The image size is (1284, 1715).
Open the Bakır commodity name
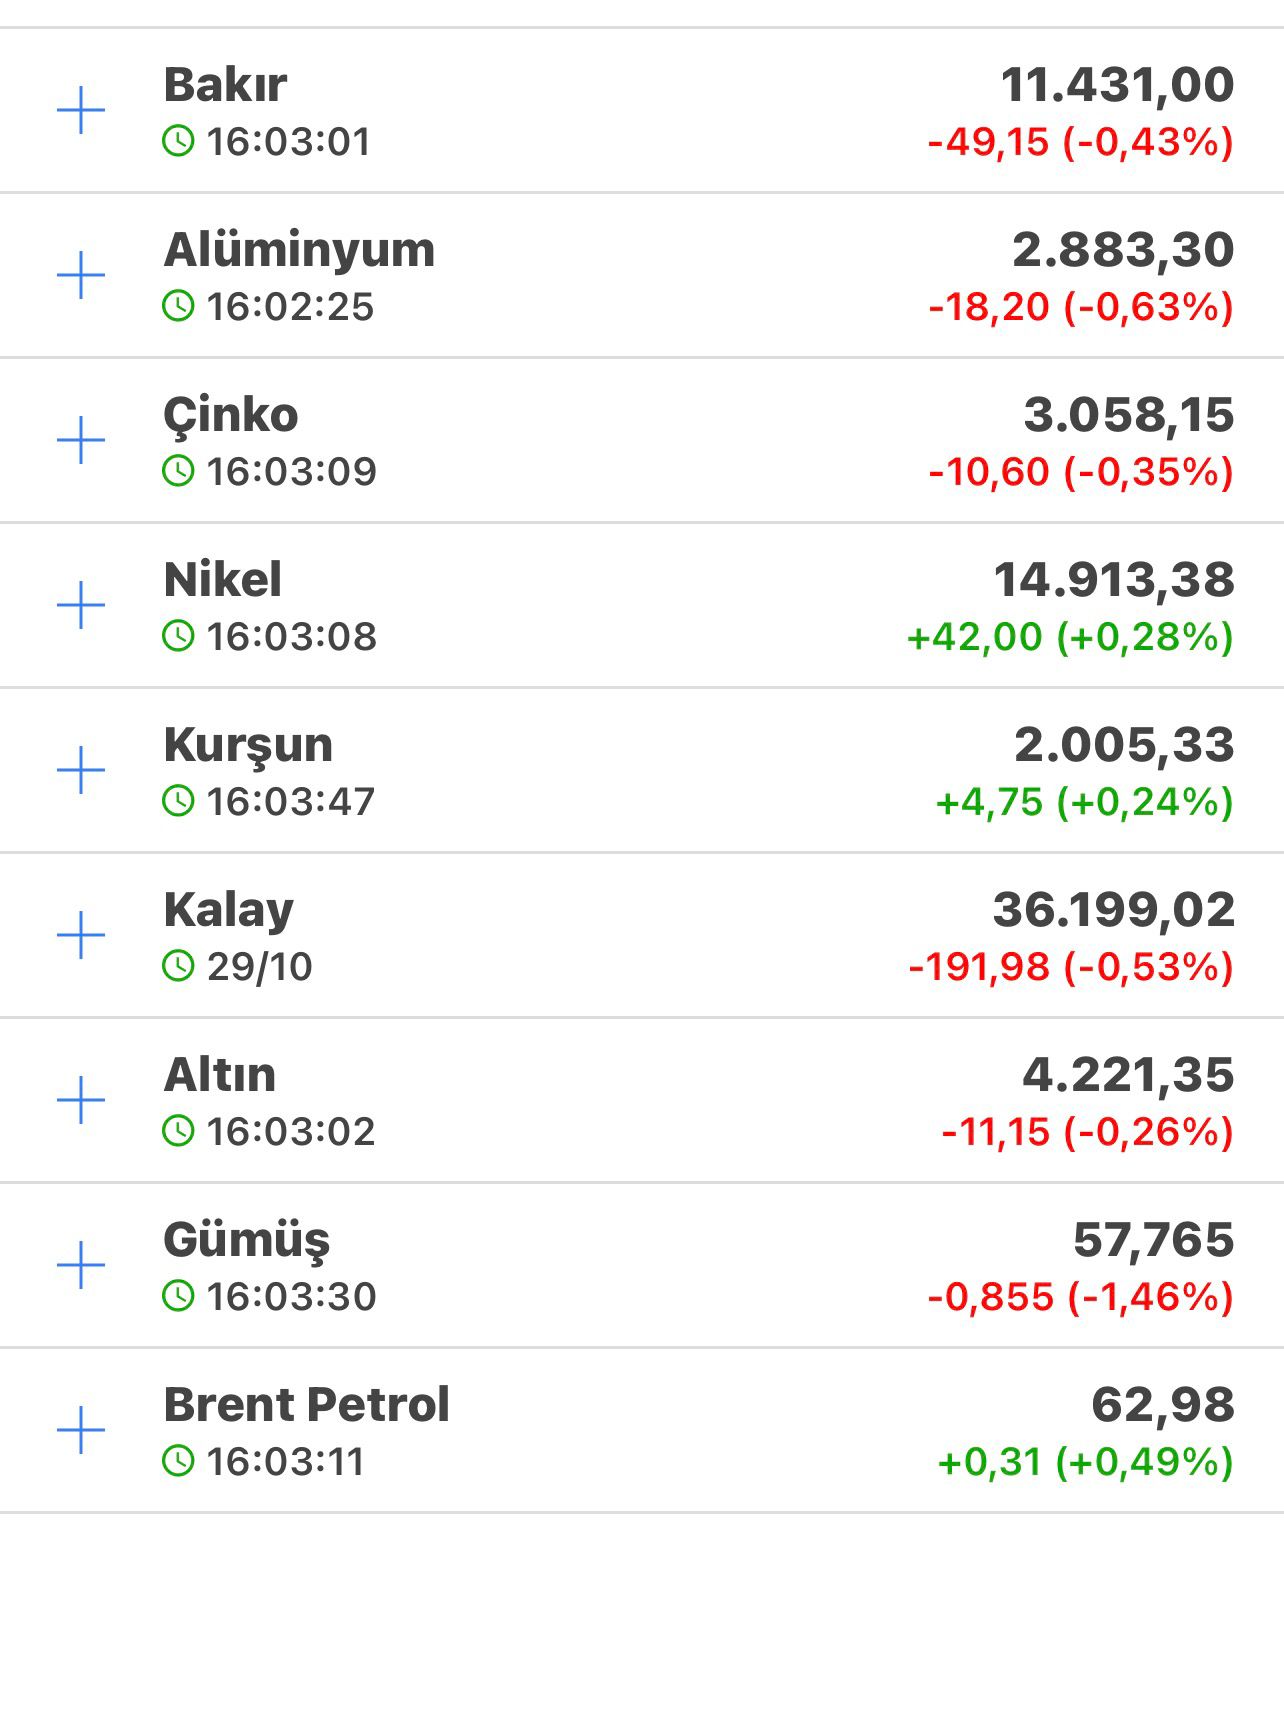(225, 85)
